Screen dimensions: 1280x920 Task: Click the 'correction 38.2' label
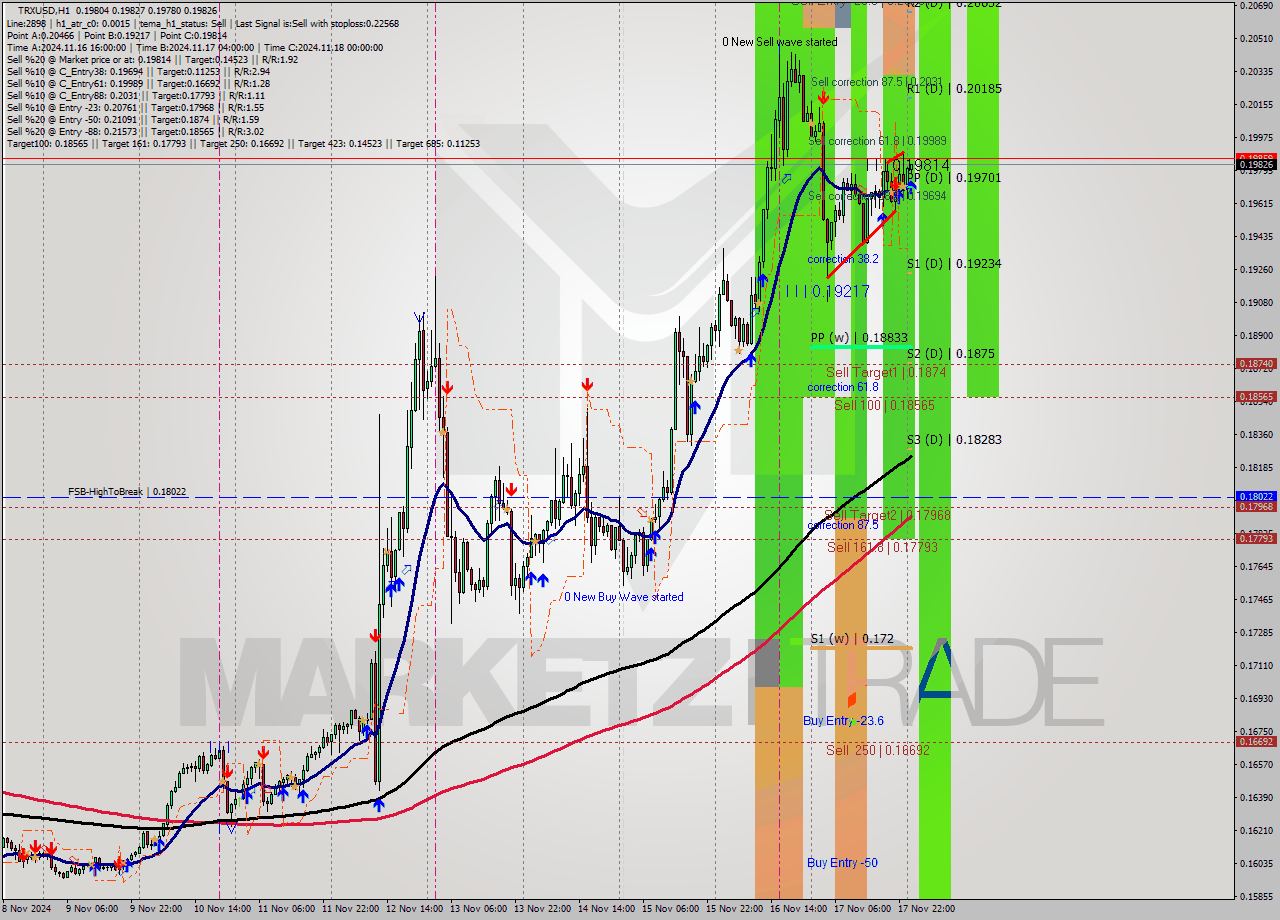coord(843,259)
